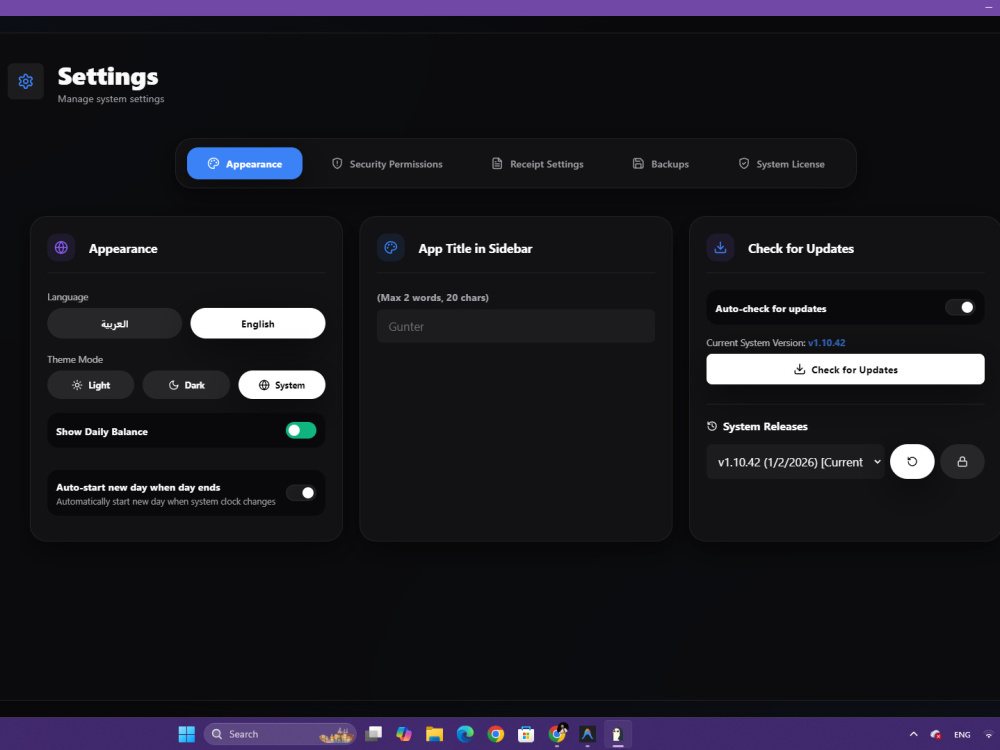The image size is (1000, 750).
Task: Open File Explorer from the taskbar
Action: 434,734
